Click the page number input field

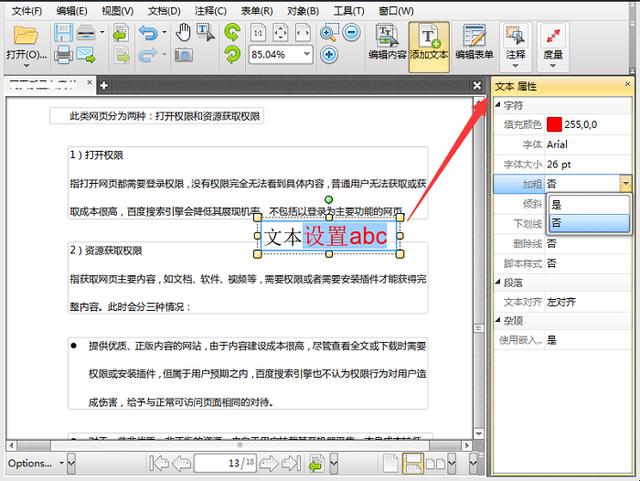(x=225, y=463)
